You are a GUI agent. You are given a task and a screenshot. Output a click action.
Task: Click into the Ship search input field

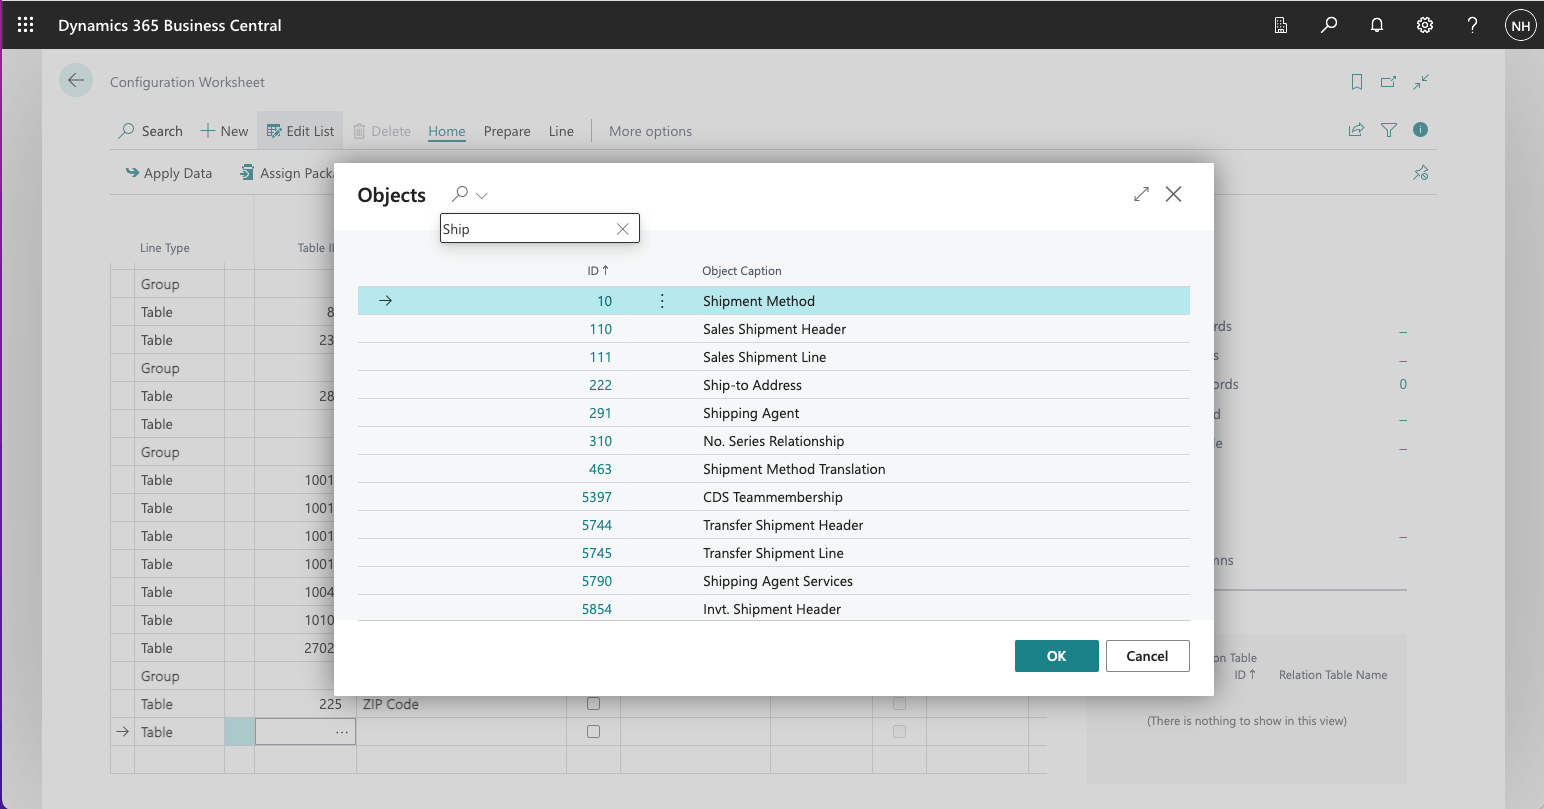coord(525,229)
